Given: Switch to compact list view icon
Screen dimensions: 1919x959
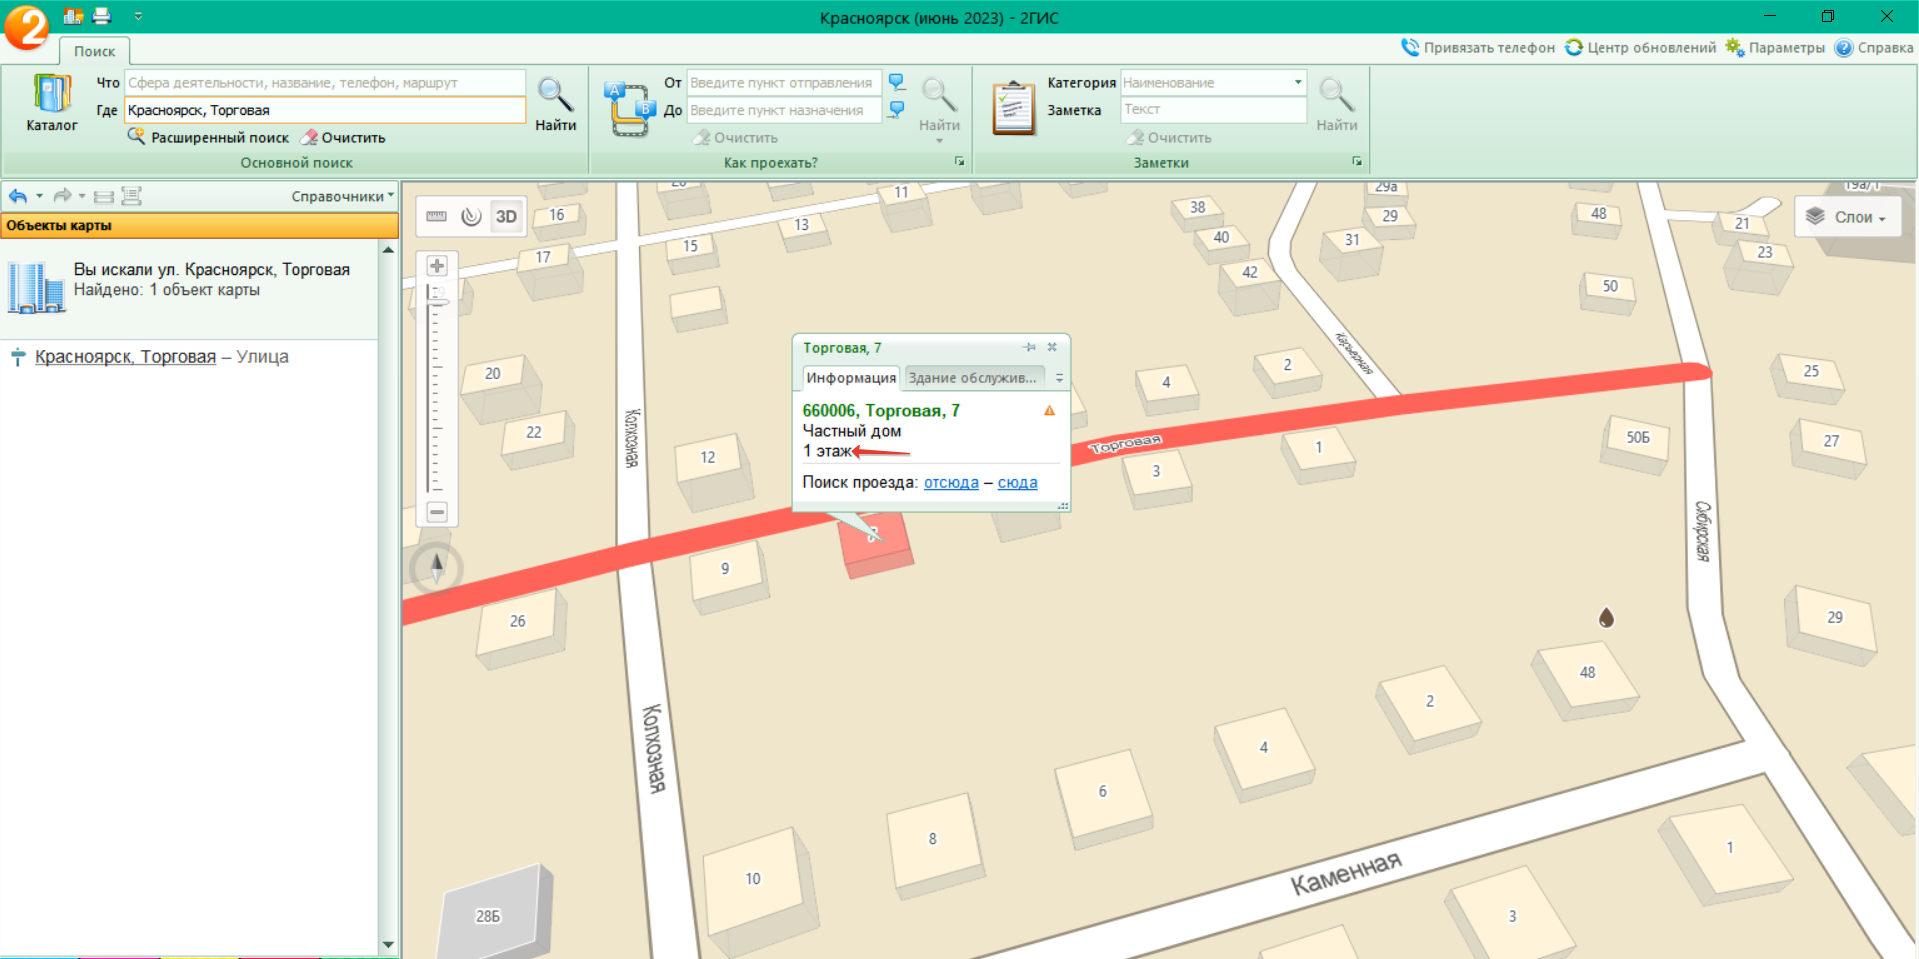Looking at the screenshot, I should click(103, 196).
